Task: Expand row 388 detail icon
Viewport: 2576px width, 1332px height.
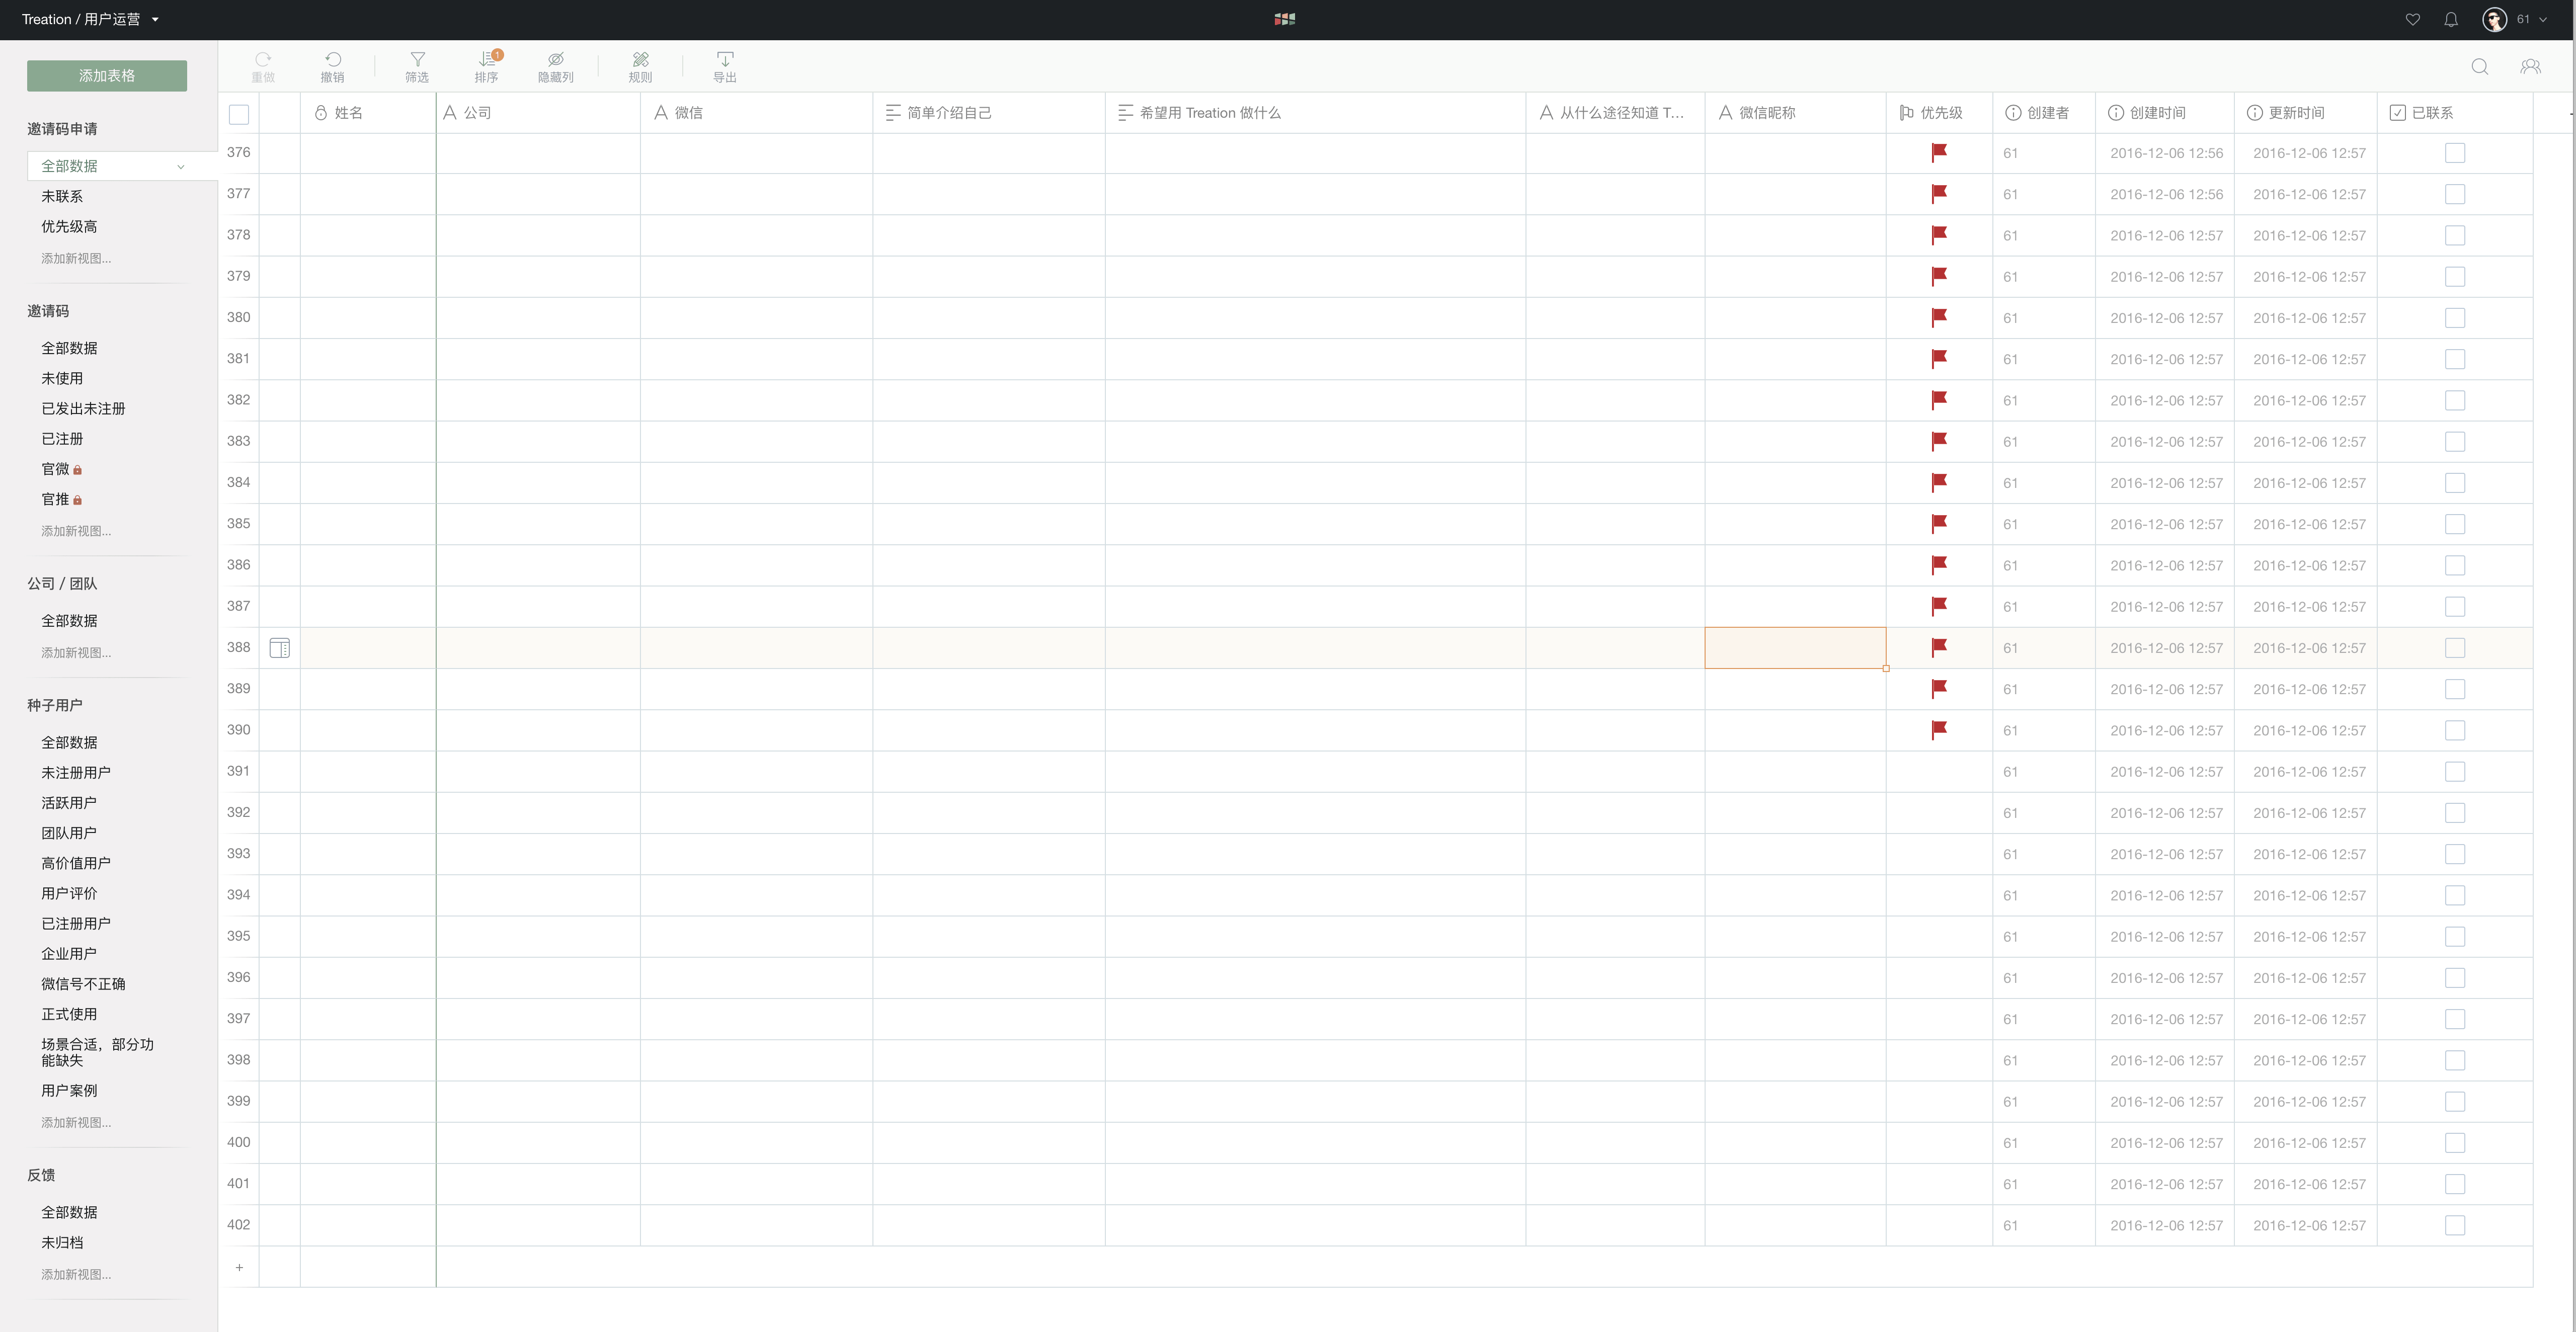Action: [280, 648]
